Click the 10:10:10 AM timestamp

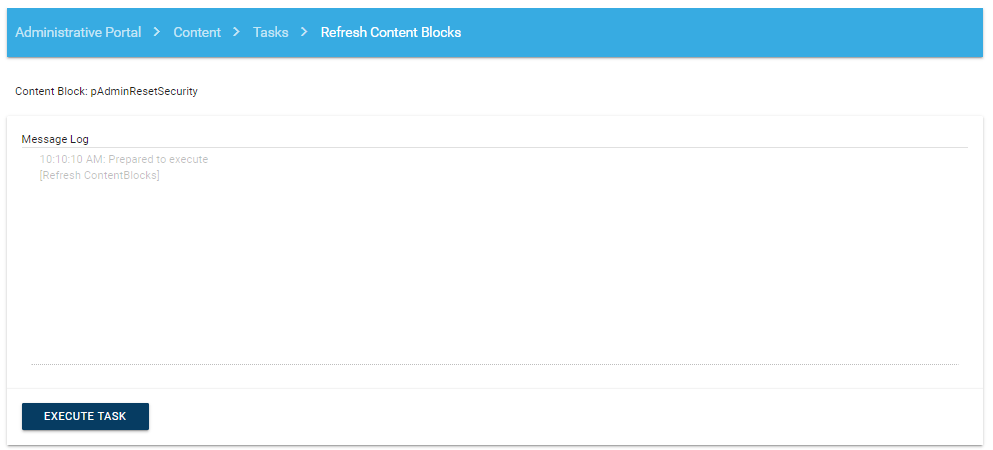click(71, 159)
